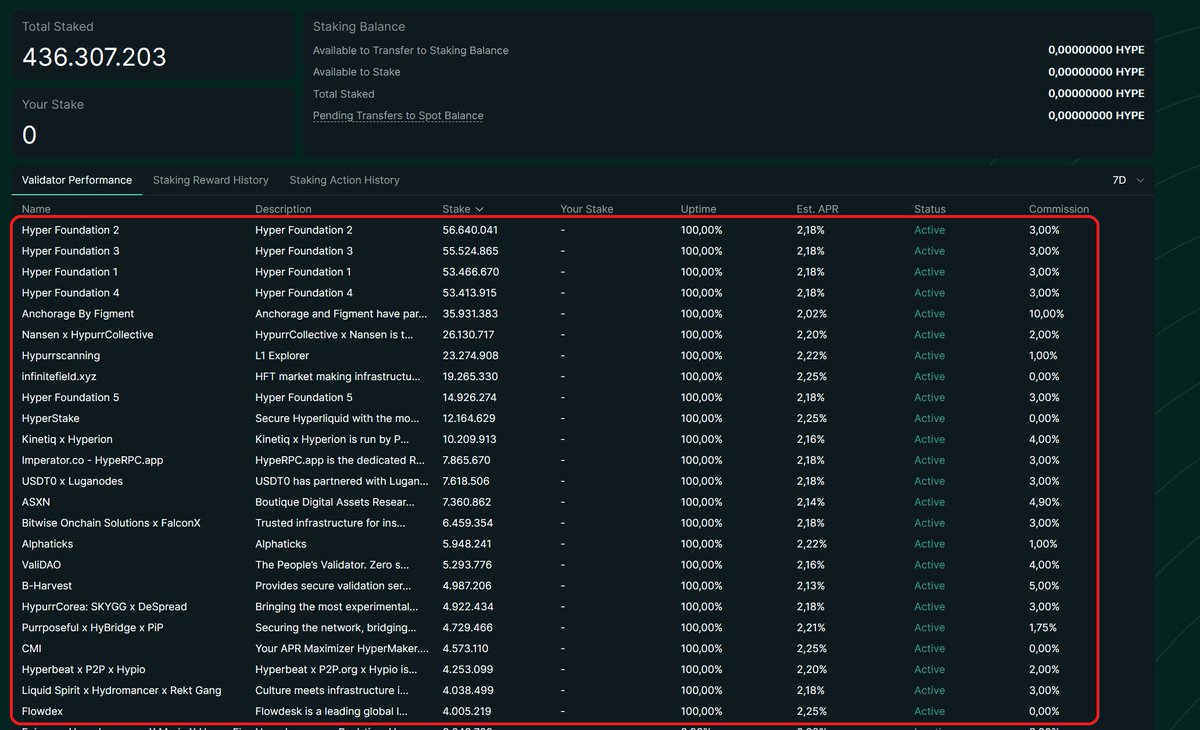Select the Hyper Foundation 1 validator name

pos(70,272)
